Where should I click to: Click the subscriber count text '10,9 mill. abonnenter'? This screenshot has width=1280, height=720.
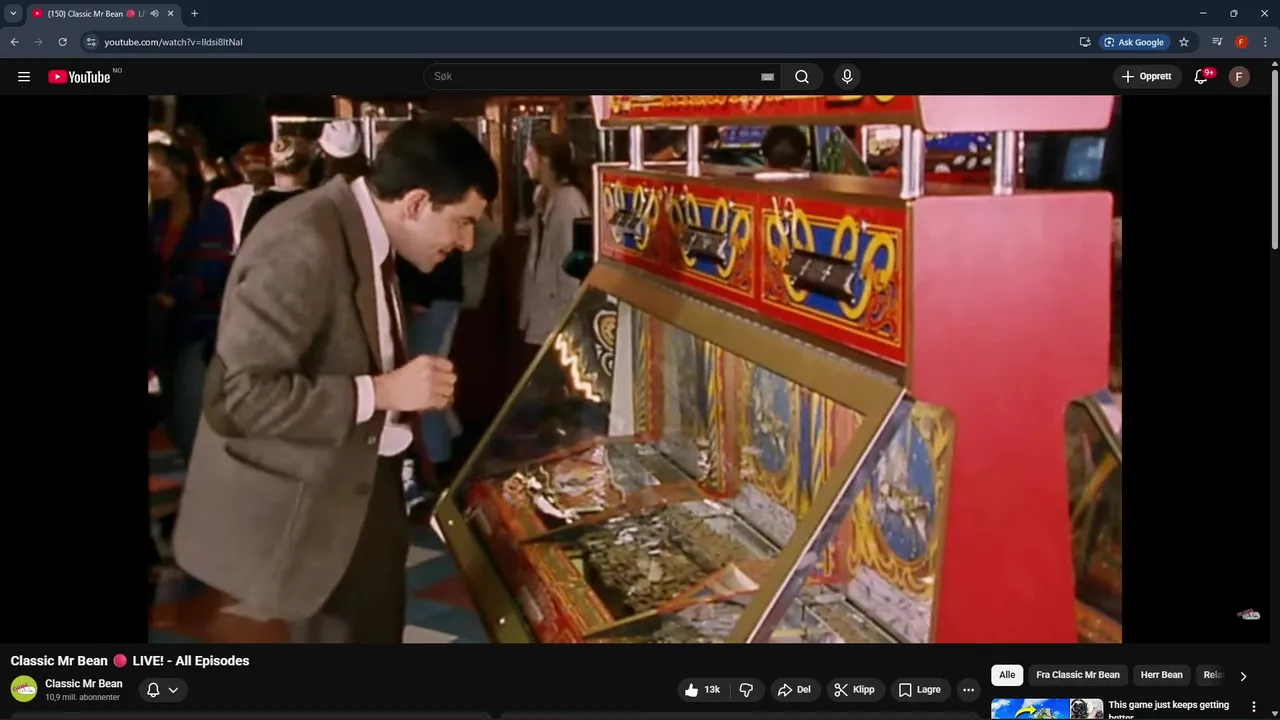tap(82, 697)
